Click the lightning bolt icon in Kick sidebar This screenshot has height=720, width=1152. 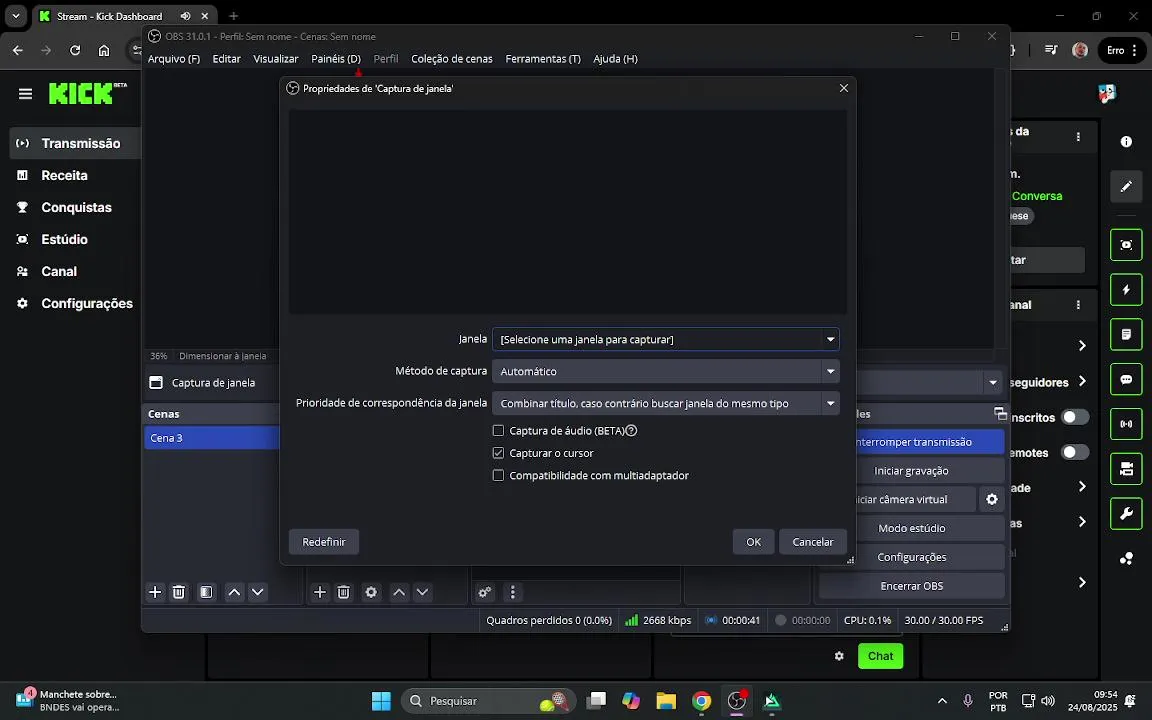click(1126, 289)
